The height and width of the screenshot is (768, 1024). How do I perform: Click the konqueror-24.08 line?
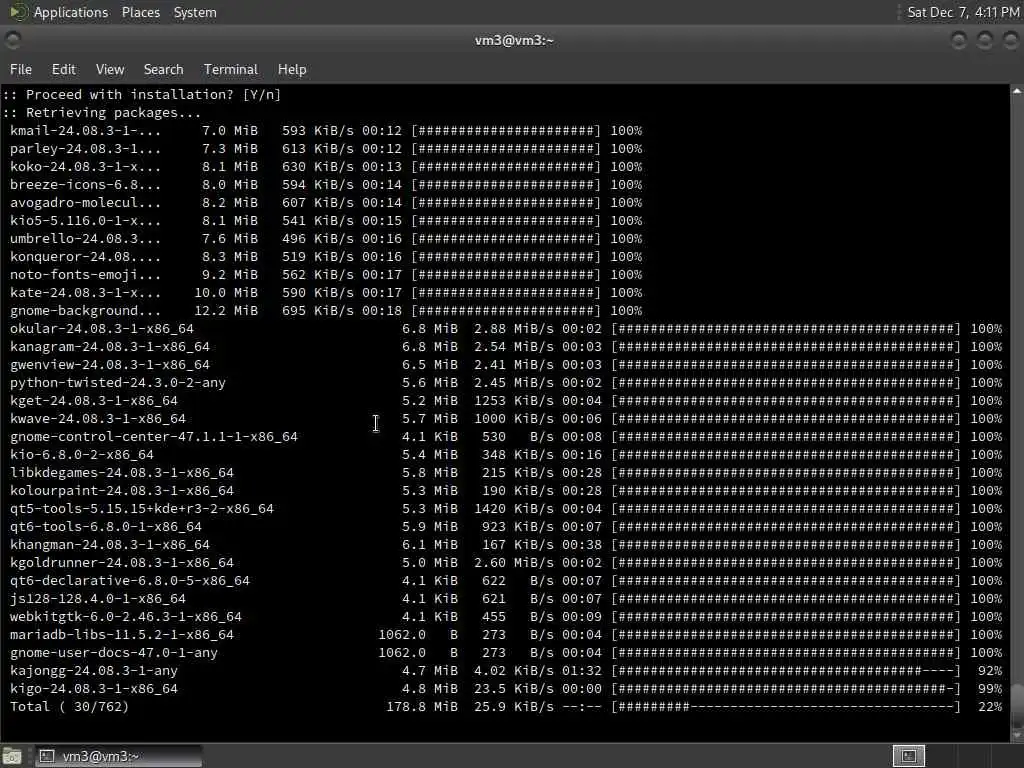[326, 257]
